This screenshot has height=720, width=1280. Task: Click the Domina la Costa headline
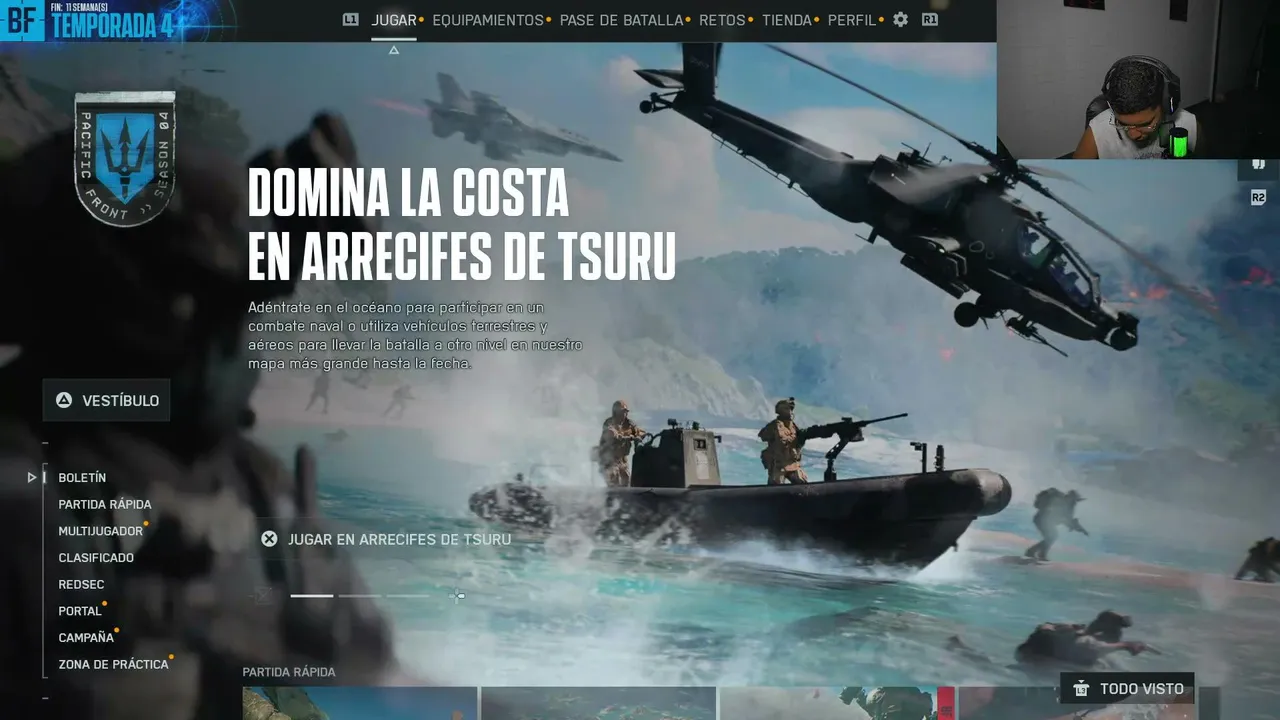click(461, 224)
